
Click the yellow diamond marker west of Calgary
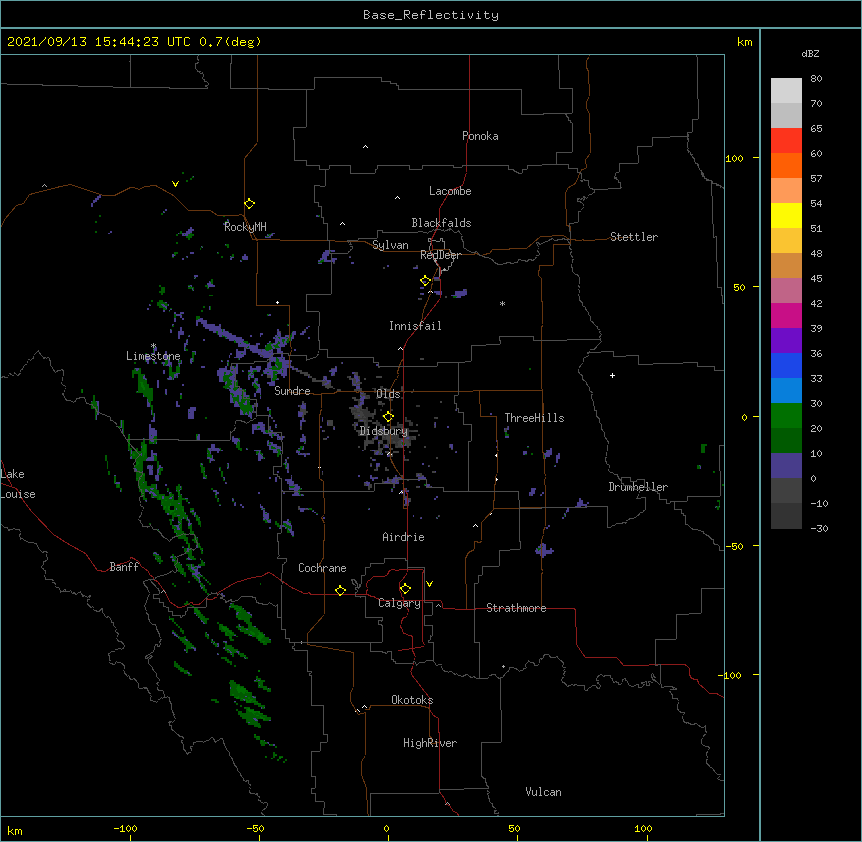(x=340, y=590)
